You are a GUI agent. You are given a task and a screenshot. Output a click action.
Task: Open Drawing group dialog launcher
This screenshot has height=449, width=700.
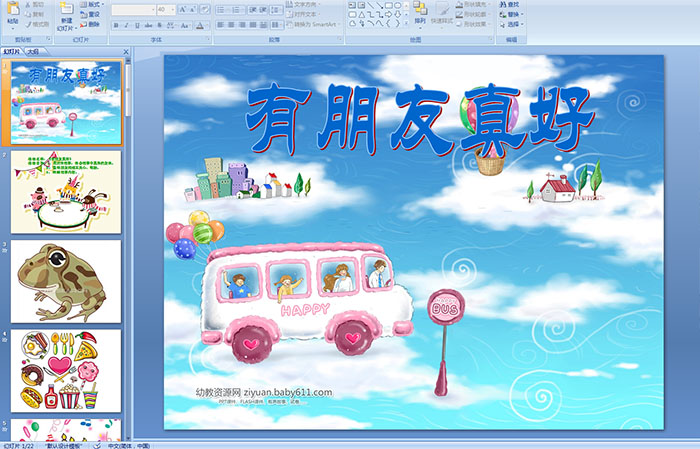[491, 39]
